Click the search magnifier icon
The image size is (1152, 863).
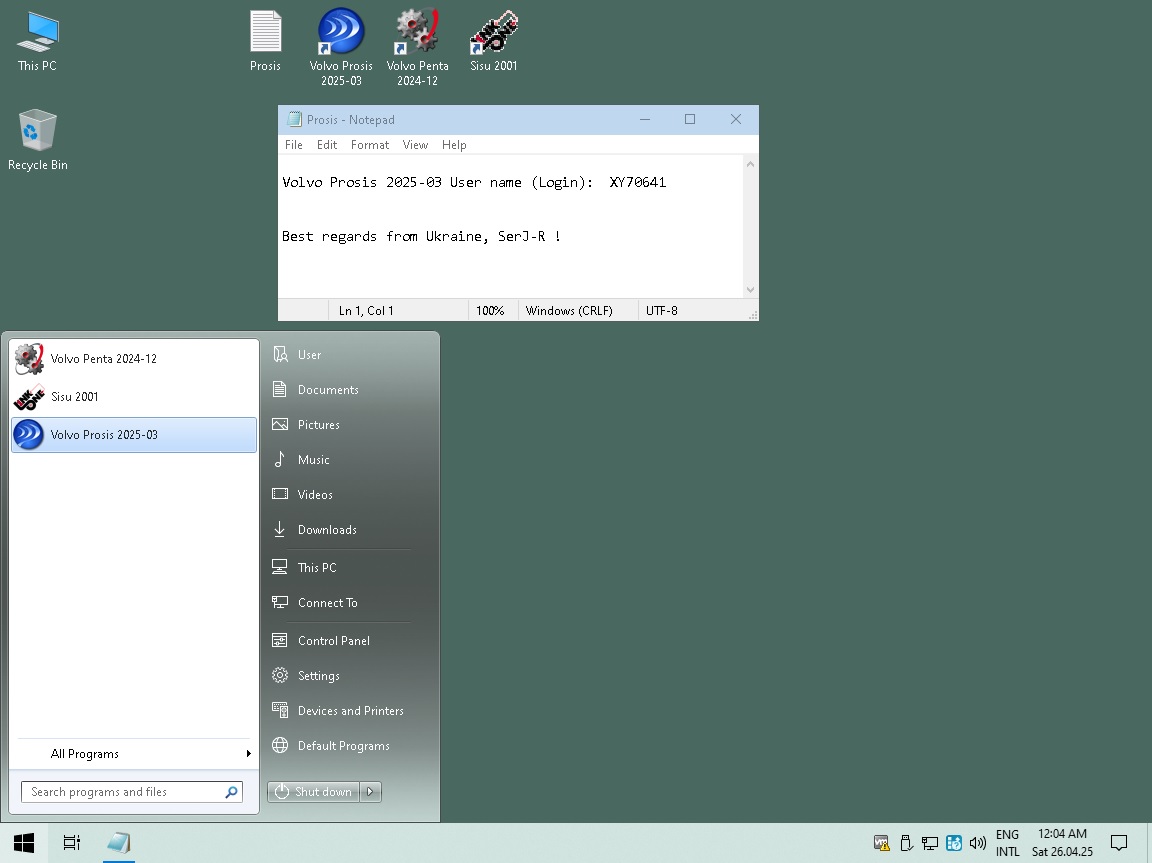click(x=231, y=792)
